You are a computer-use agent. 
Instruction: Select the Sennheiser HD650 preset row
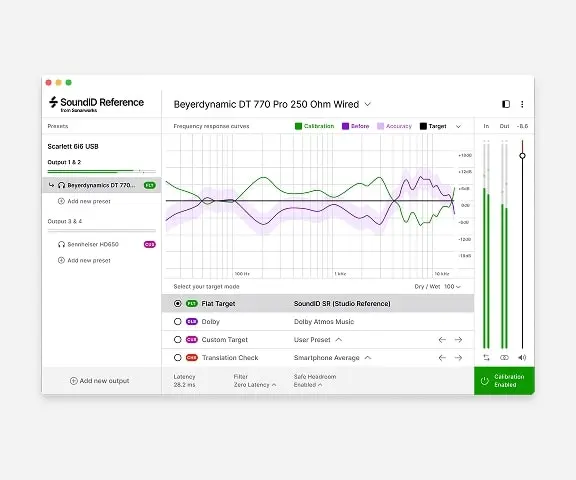(x=102, y=245)
